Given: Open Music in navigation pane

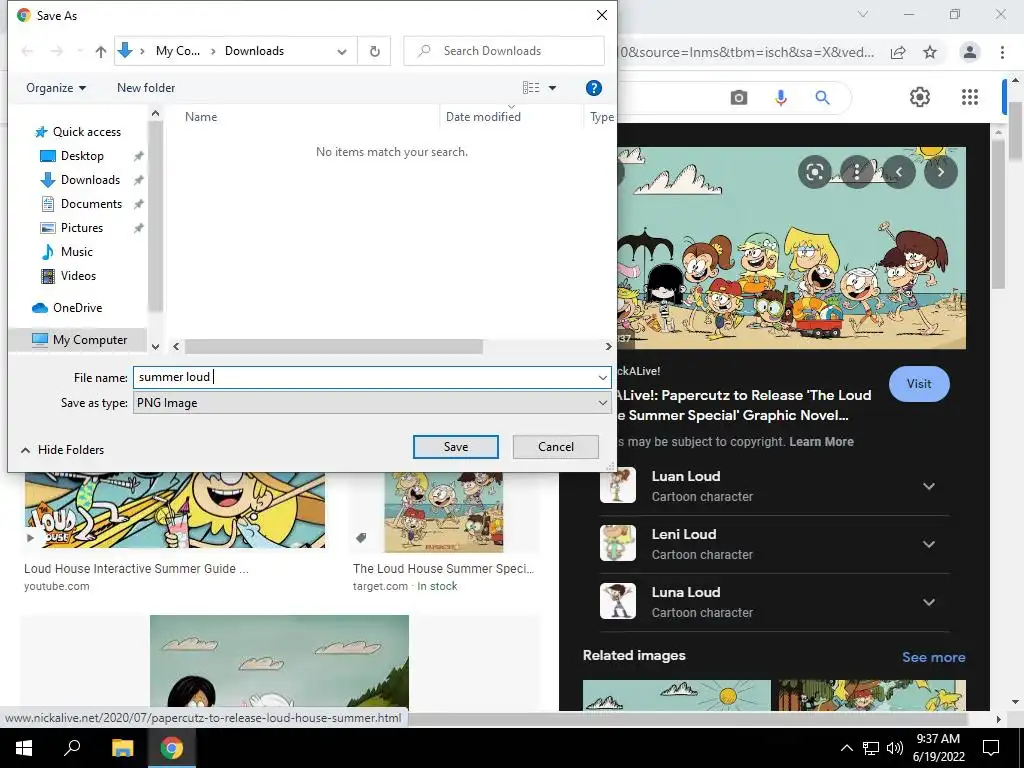Looking at the screenshot, I should coord(76,251).
